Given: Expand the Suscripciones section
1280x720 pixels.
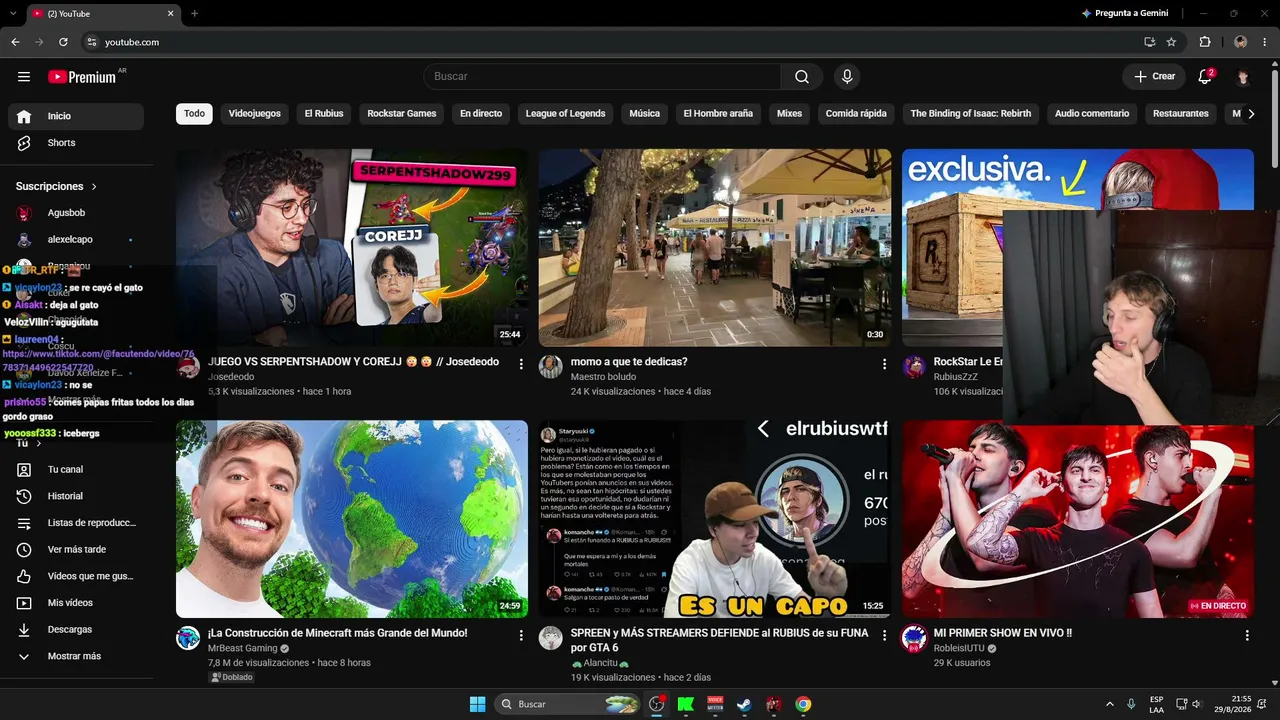Looking at the screenshot, I should click(56, 186).
